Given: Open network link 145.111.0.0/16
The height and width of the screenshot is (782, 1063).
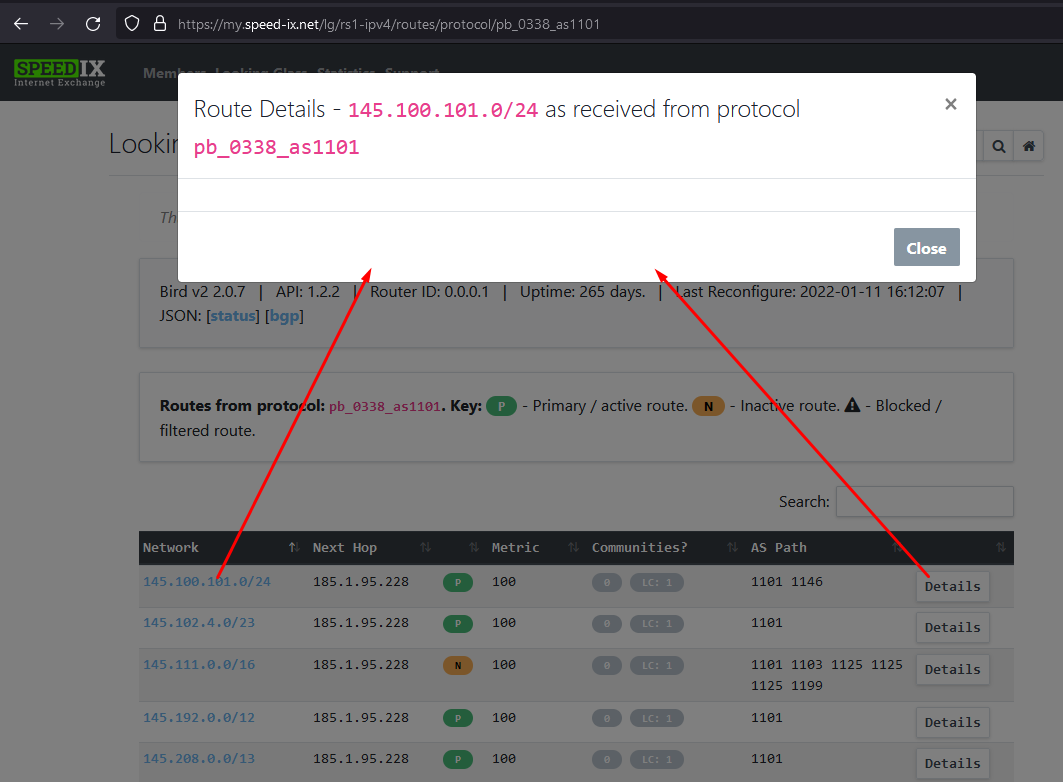Looking at the screenshot, I should 199,664.
